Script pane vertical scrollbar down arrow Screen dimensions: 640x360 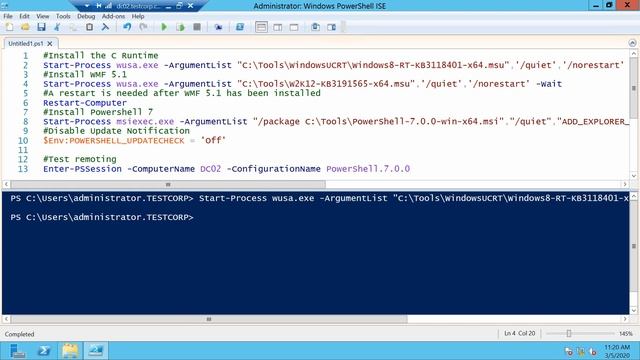click(633, 176)
